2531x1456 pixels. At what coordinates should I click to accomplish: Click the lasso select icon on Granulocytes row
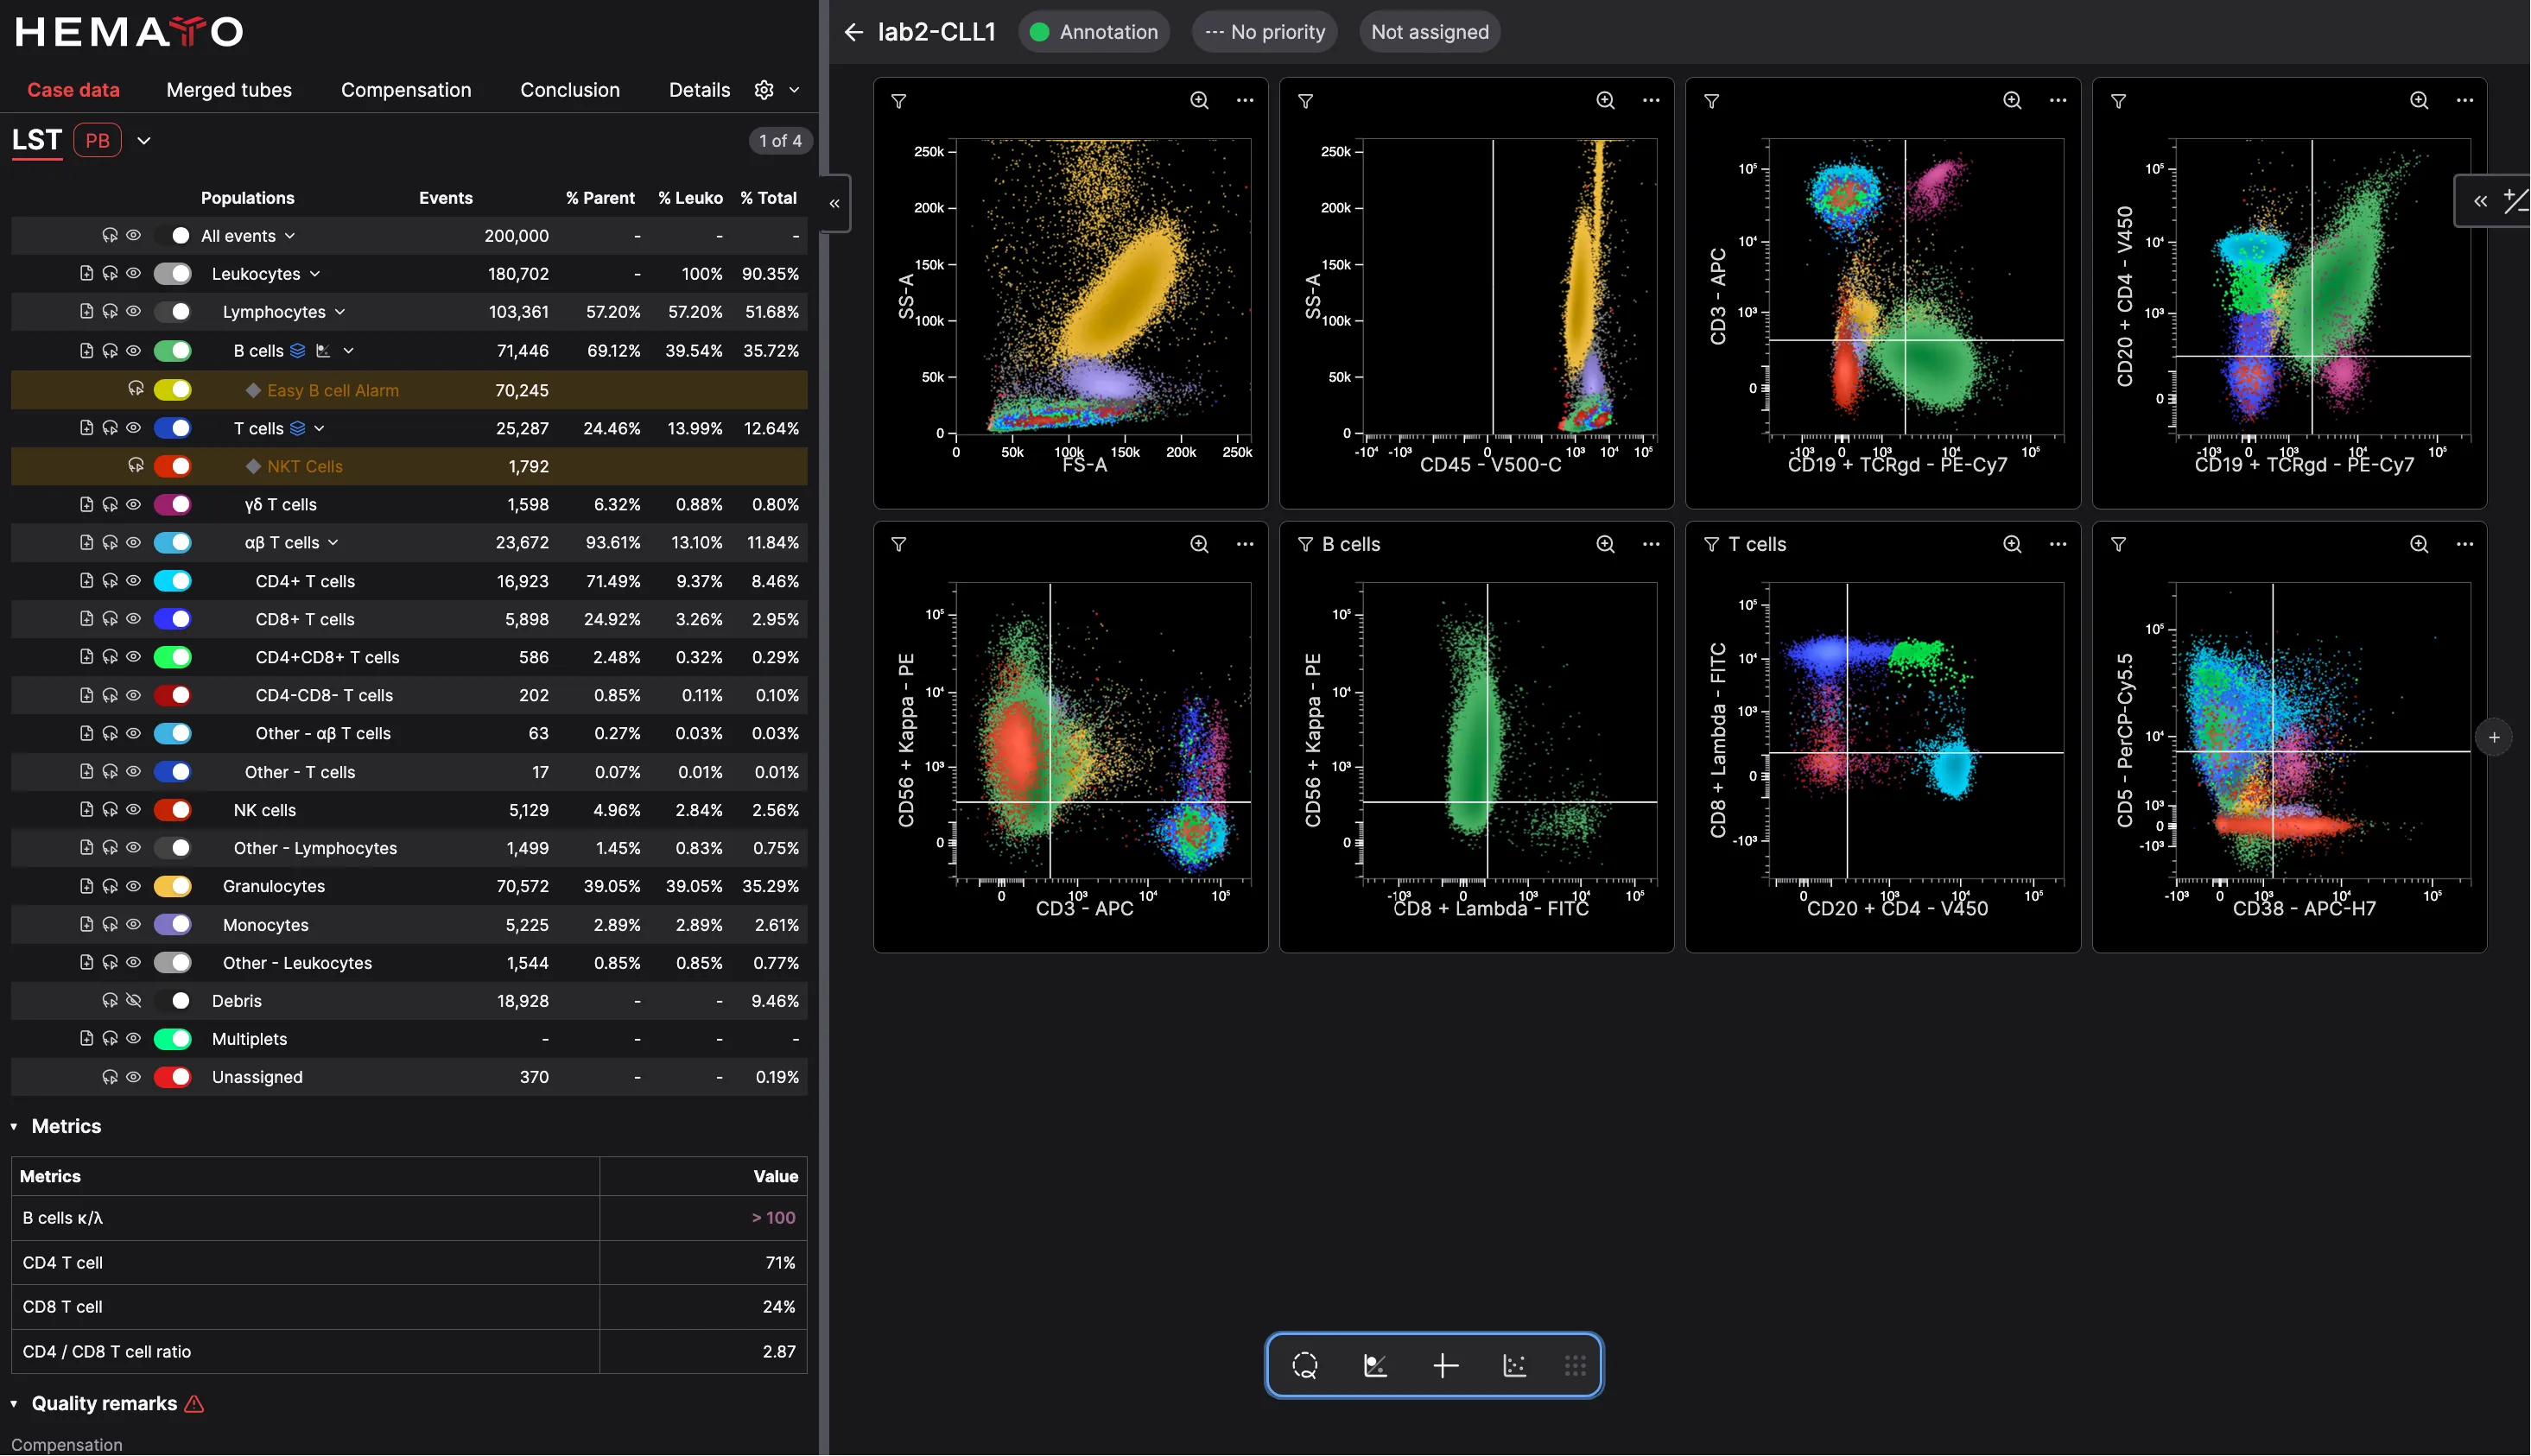coord(110,886)
